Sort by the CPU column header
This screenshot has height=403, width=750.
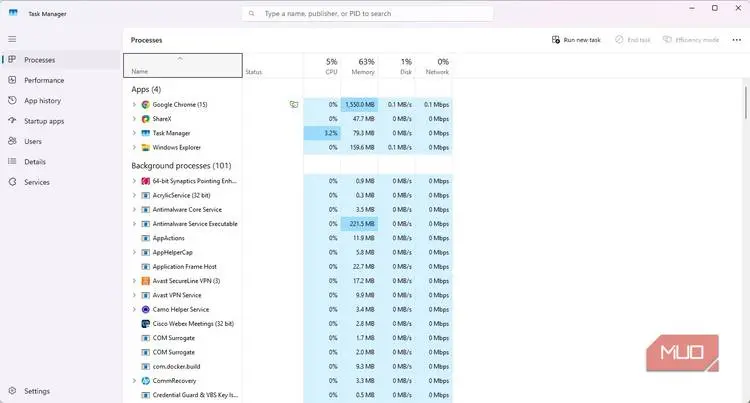coord(322,65)
